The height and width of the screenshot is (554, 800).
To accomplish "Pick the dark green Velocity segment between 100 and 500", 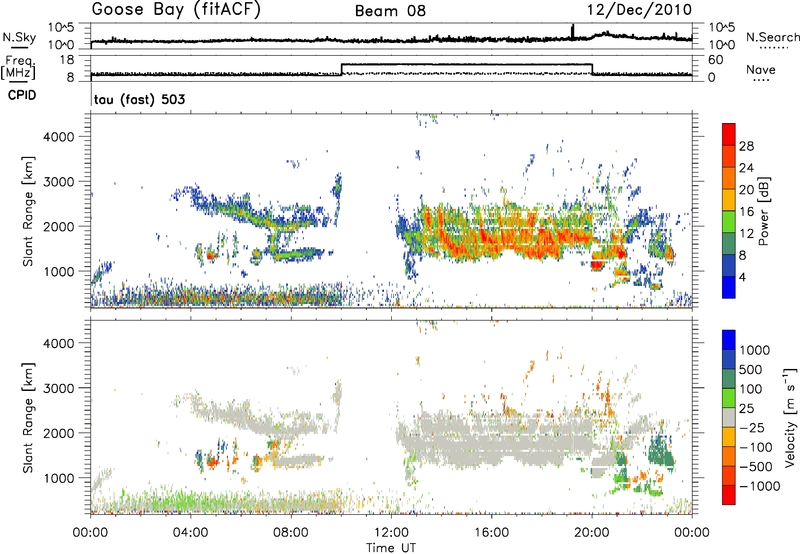I will (x=729, y=379).
